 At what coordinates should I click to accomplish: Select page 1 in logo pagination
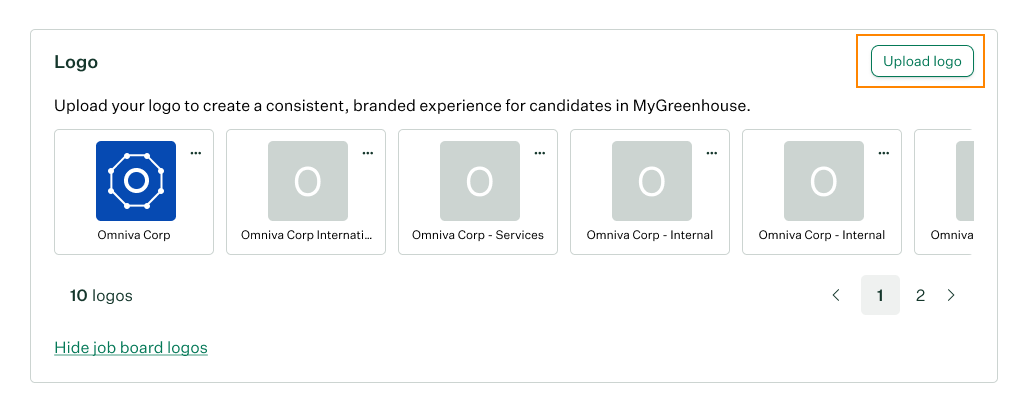point(880,295)
